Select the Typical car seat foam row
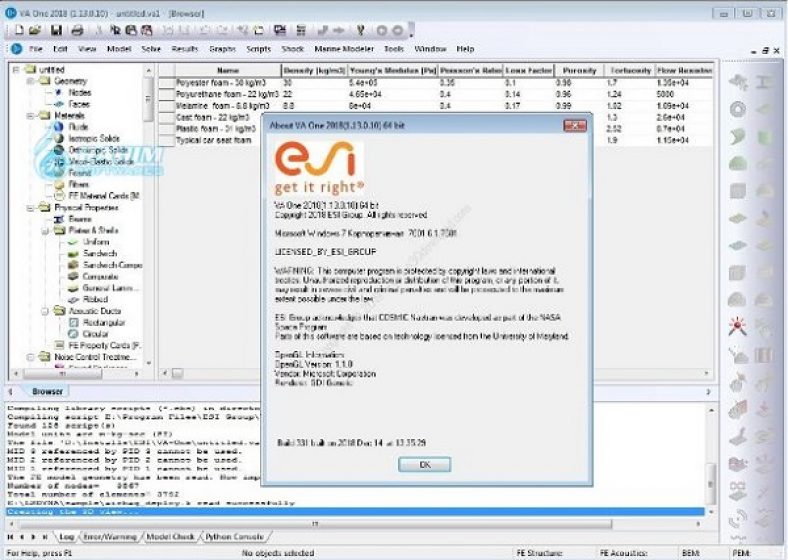 (x=213, y=140)
